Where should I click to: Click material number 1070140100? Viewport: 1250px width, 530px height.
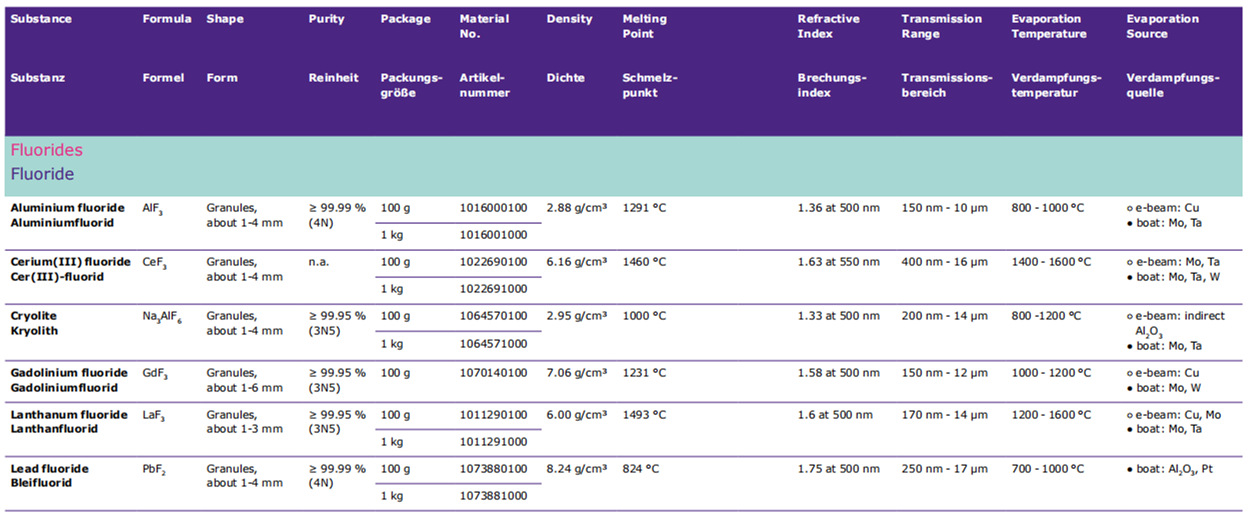point(493,373)
